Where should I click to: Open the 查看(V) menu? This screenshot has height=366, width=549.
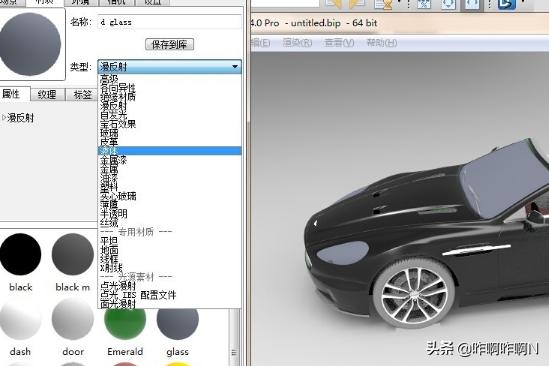(x=339, y=43)
